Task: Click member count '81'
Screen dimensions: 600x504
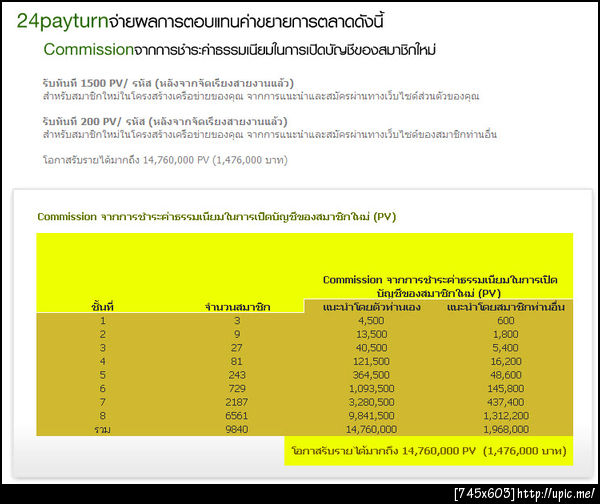Action: pyautogui.click(x=237, y=361)
